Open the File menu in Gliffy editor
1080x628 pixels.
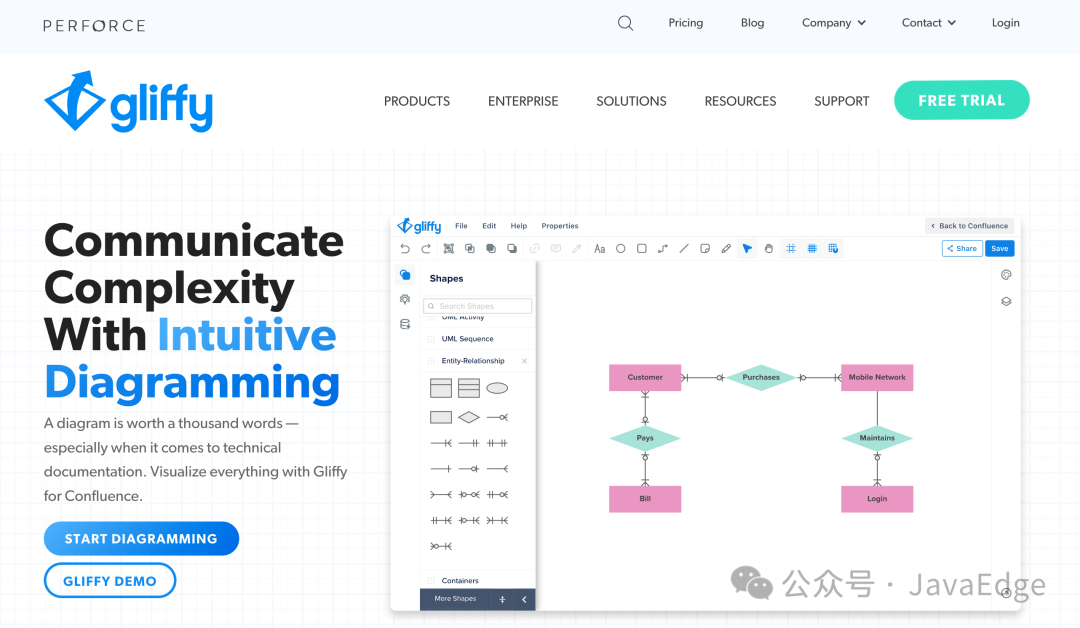pyautogui.click(x=461, y=226)
